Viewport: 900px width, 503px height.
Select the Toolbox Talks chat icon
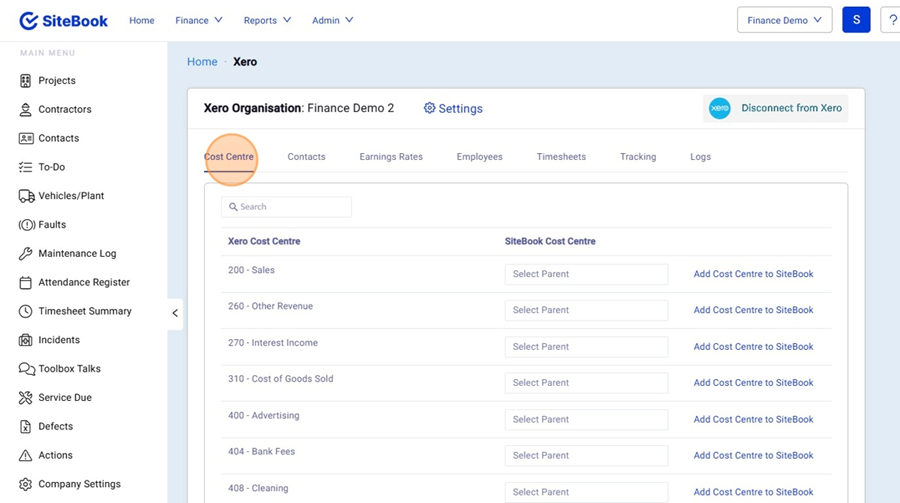(x=26, y=369)
